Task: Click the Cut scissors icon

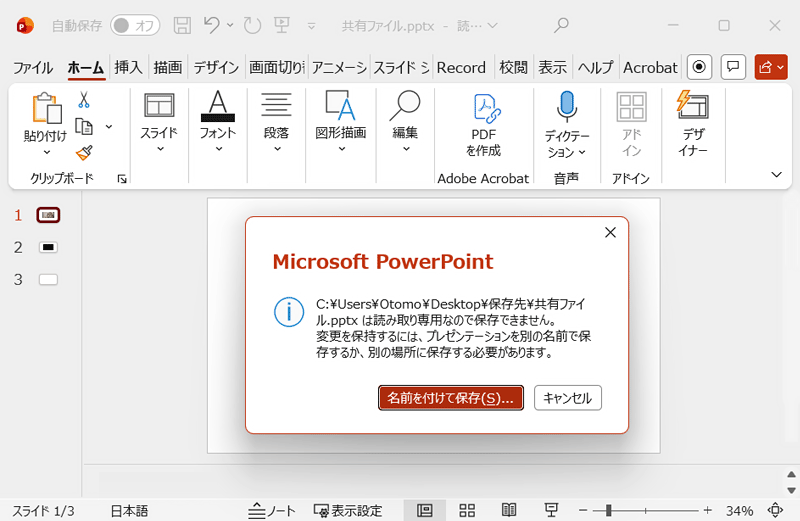Action: (84, 100)
